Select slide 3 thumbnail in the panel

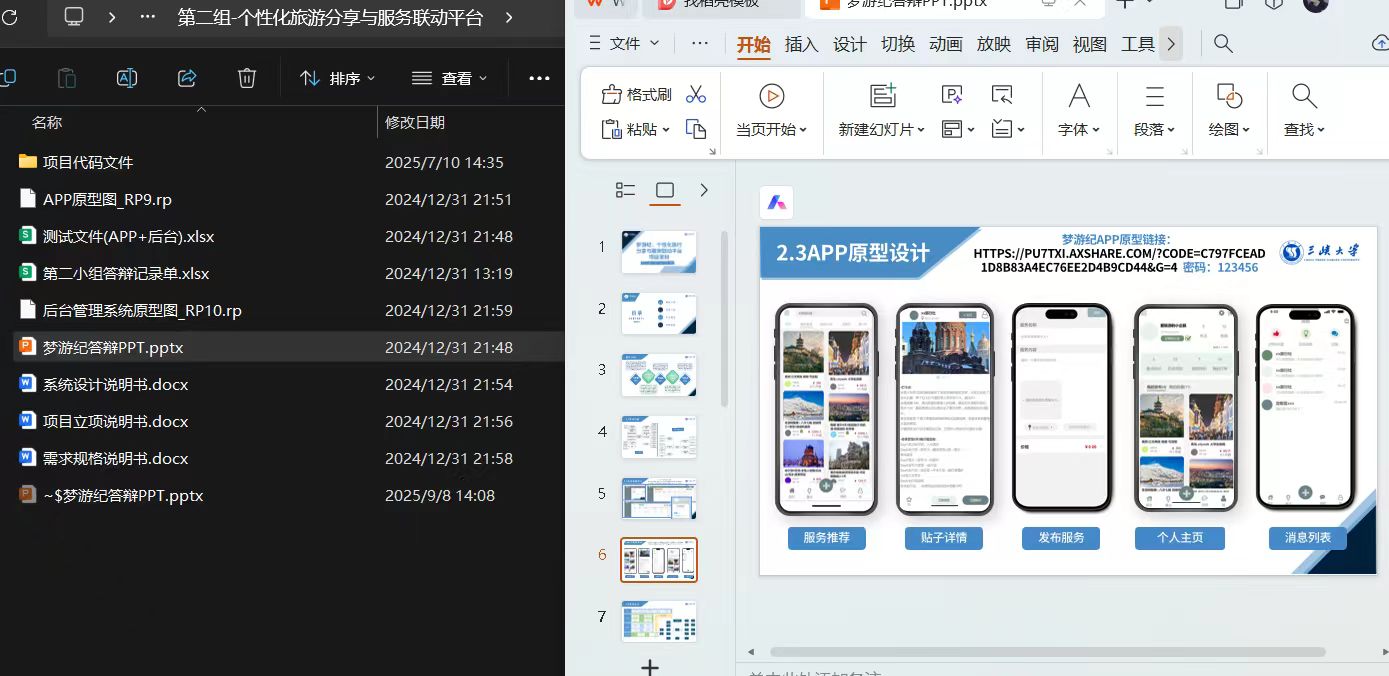point(659,375)
